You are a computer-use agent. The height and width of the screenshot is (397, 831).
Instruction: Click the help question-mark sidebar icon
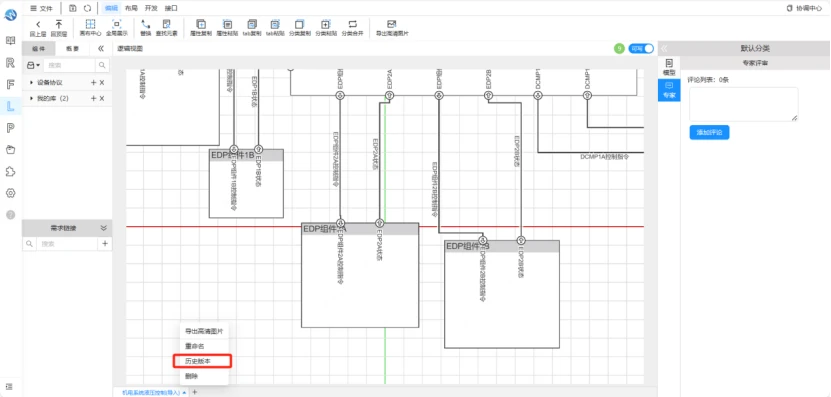click(x=10, y=215)
